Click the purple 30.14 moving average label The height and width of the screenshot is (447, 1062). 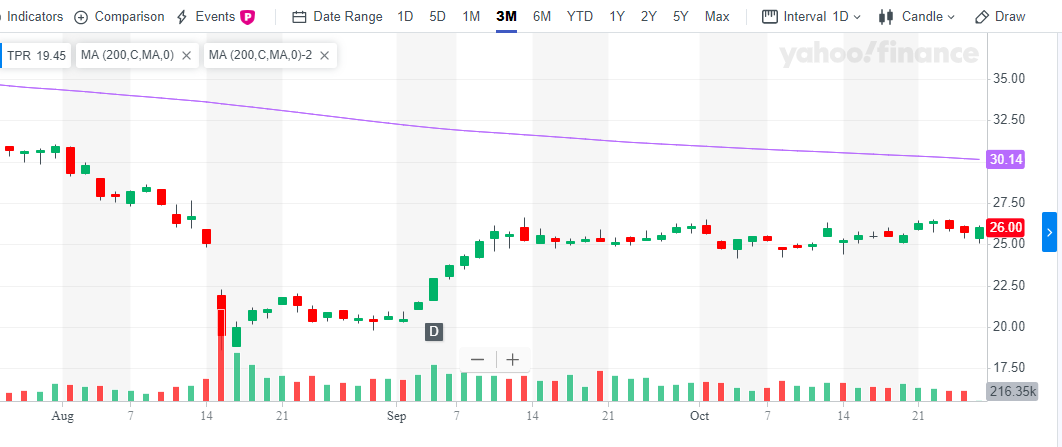pos(1005,159)
